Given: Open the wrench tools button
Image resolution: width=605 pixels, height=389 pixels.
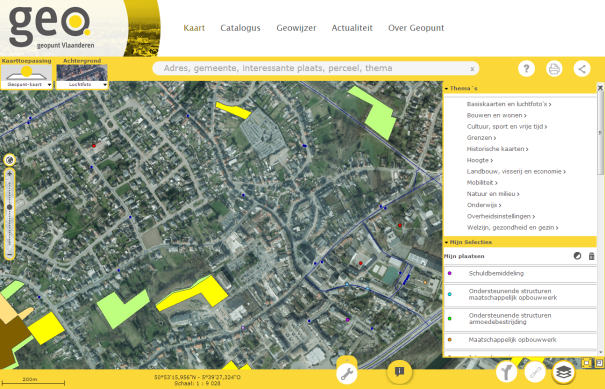Looking at the screenshot, I should (347, 373).
